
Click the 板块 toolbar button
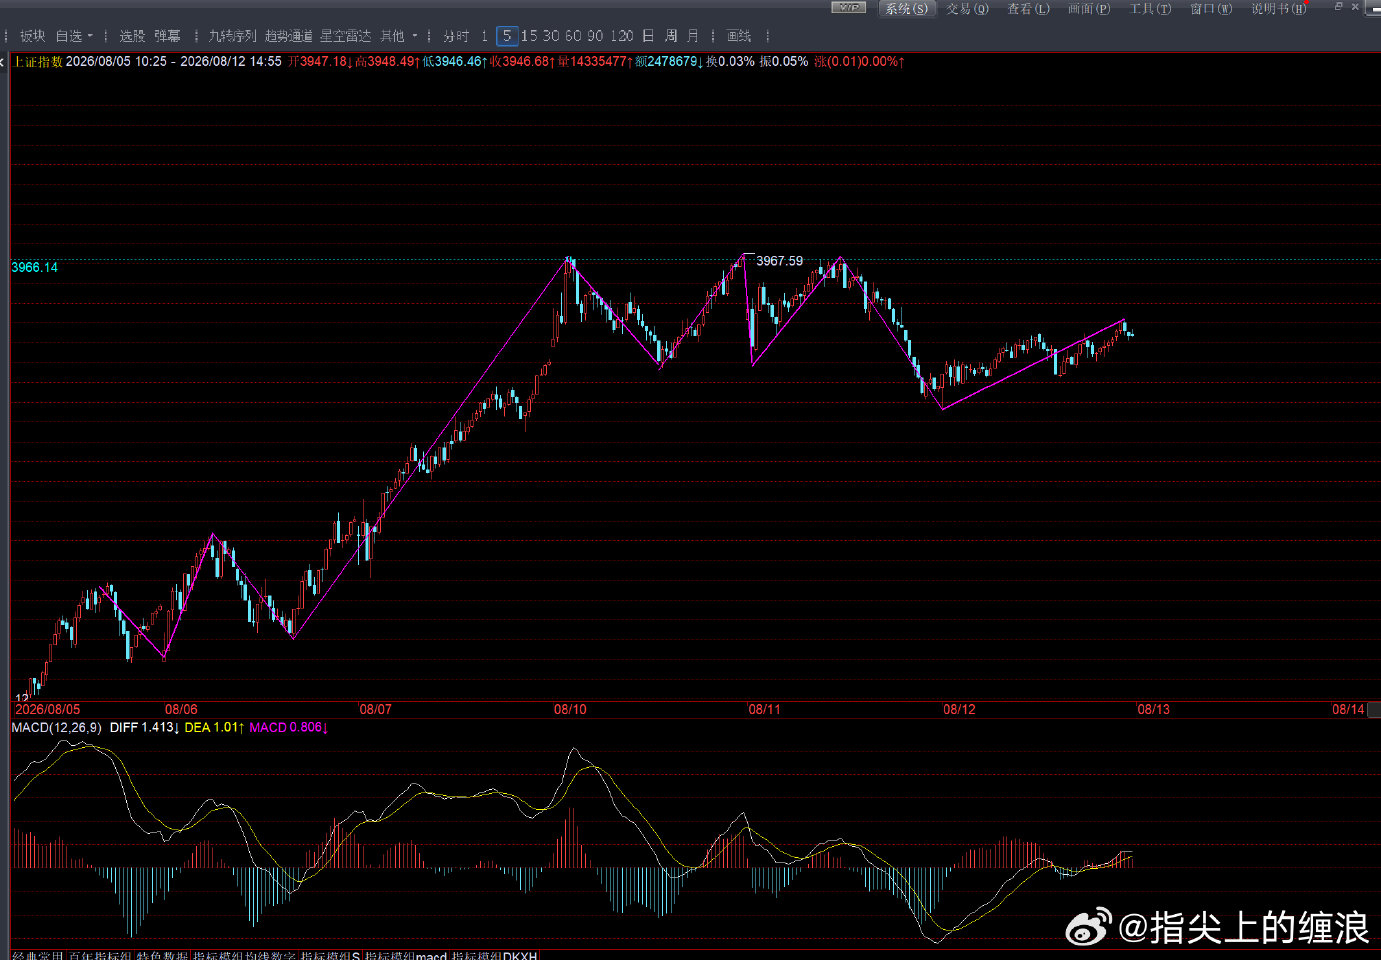click(33, 36)
